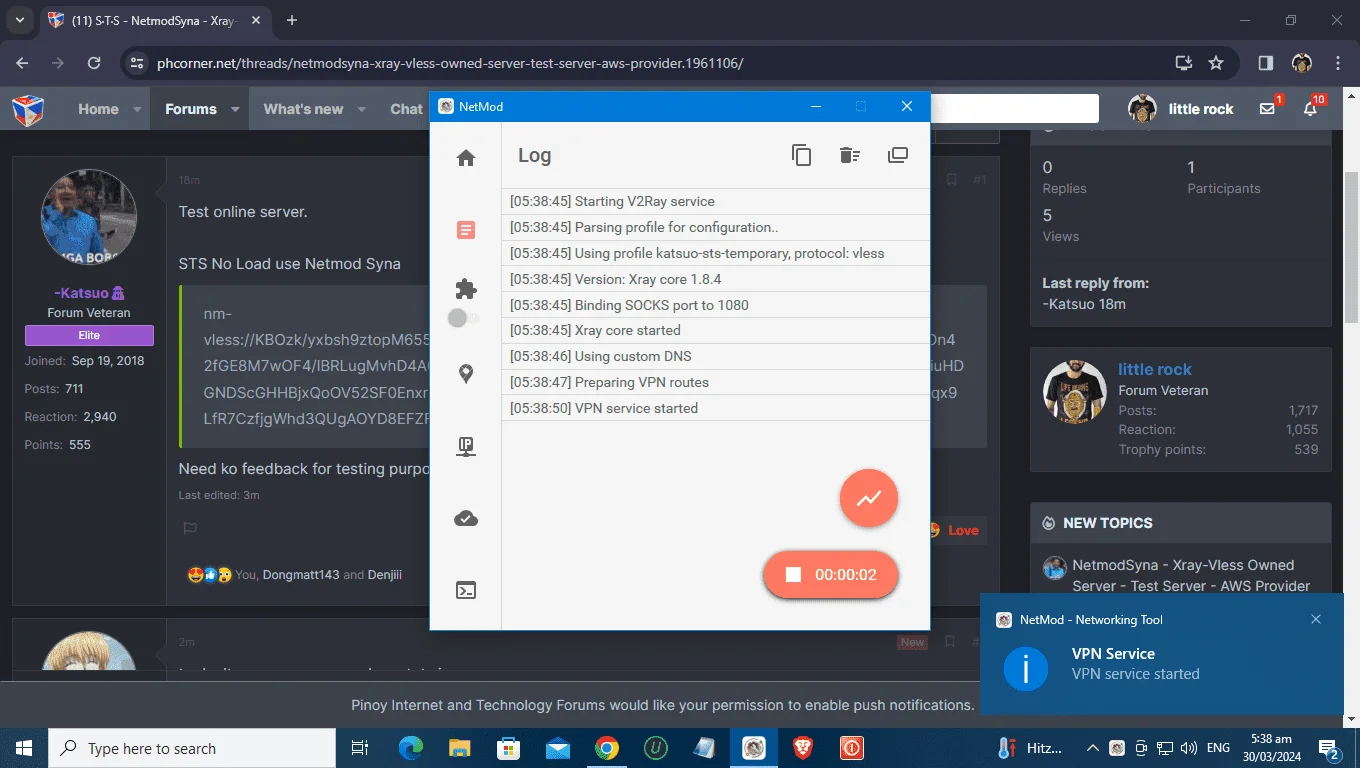Bookmark this page with the star icon

pos(1216,63)
